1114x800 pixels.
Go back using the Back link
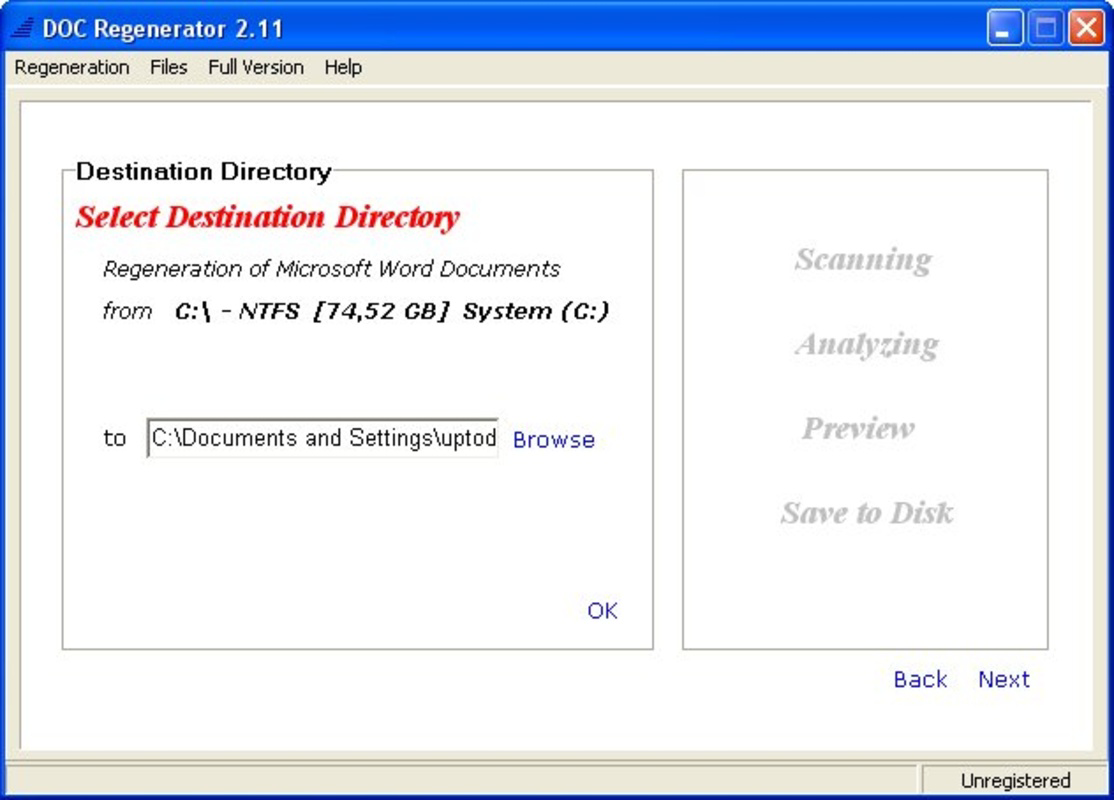[919, 679]
